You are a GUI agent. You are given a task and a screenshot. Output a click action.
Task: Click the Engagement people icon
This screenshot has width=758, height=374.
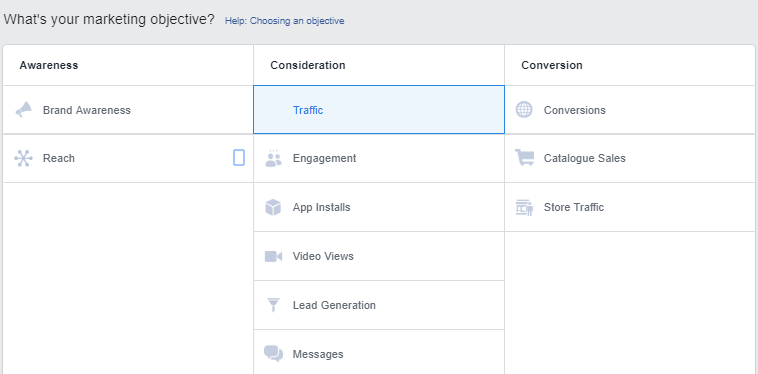pyautogui.click(x=273, y=158)
